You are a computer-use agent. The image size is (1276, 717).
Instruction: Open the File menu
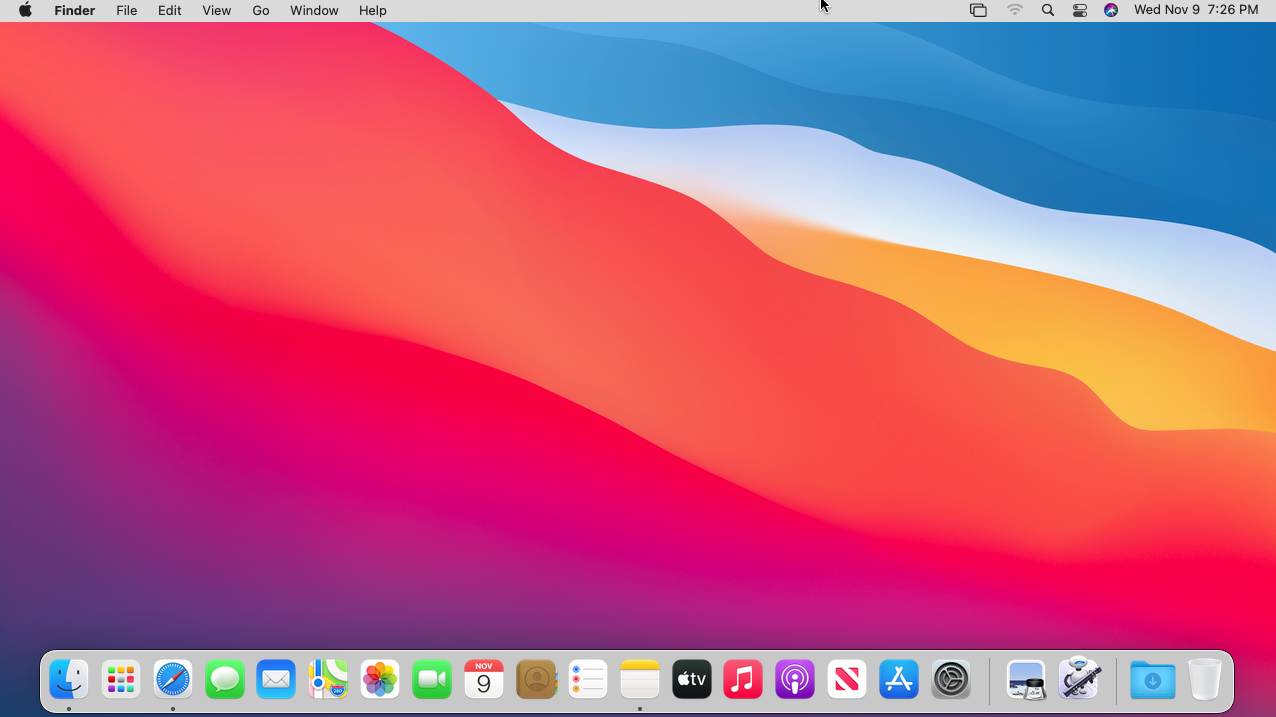pos(127,10)
